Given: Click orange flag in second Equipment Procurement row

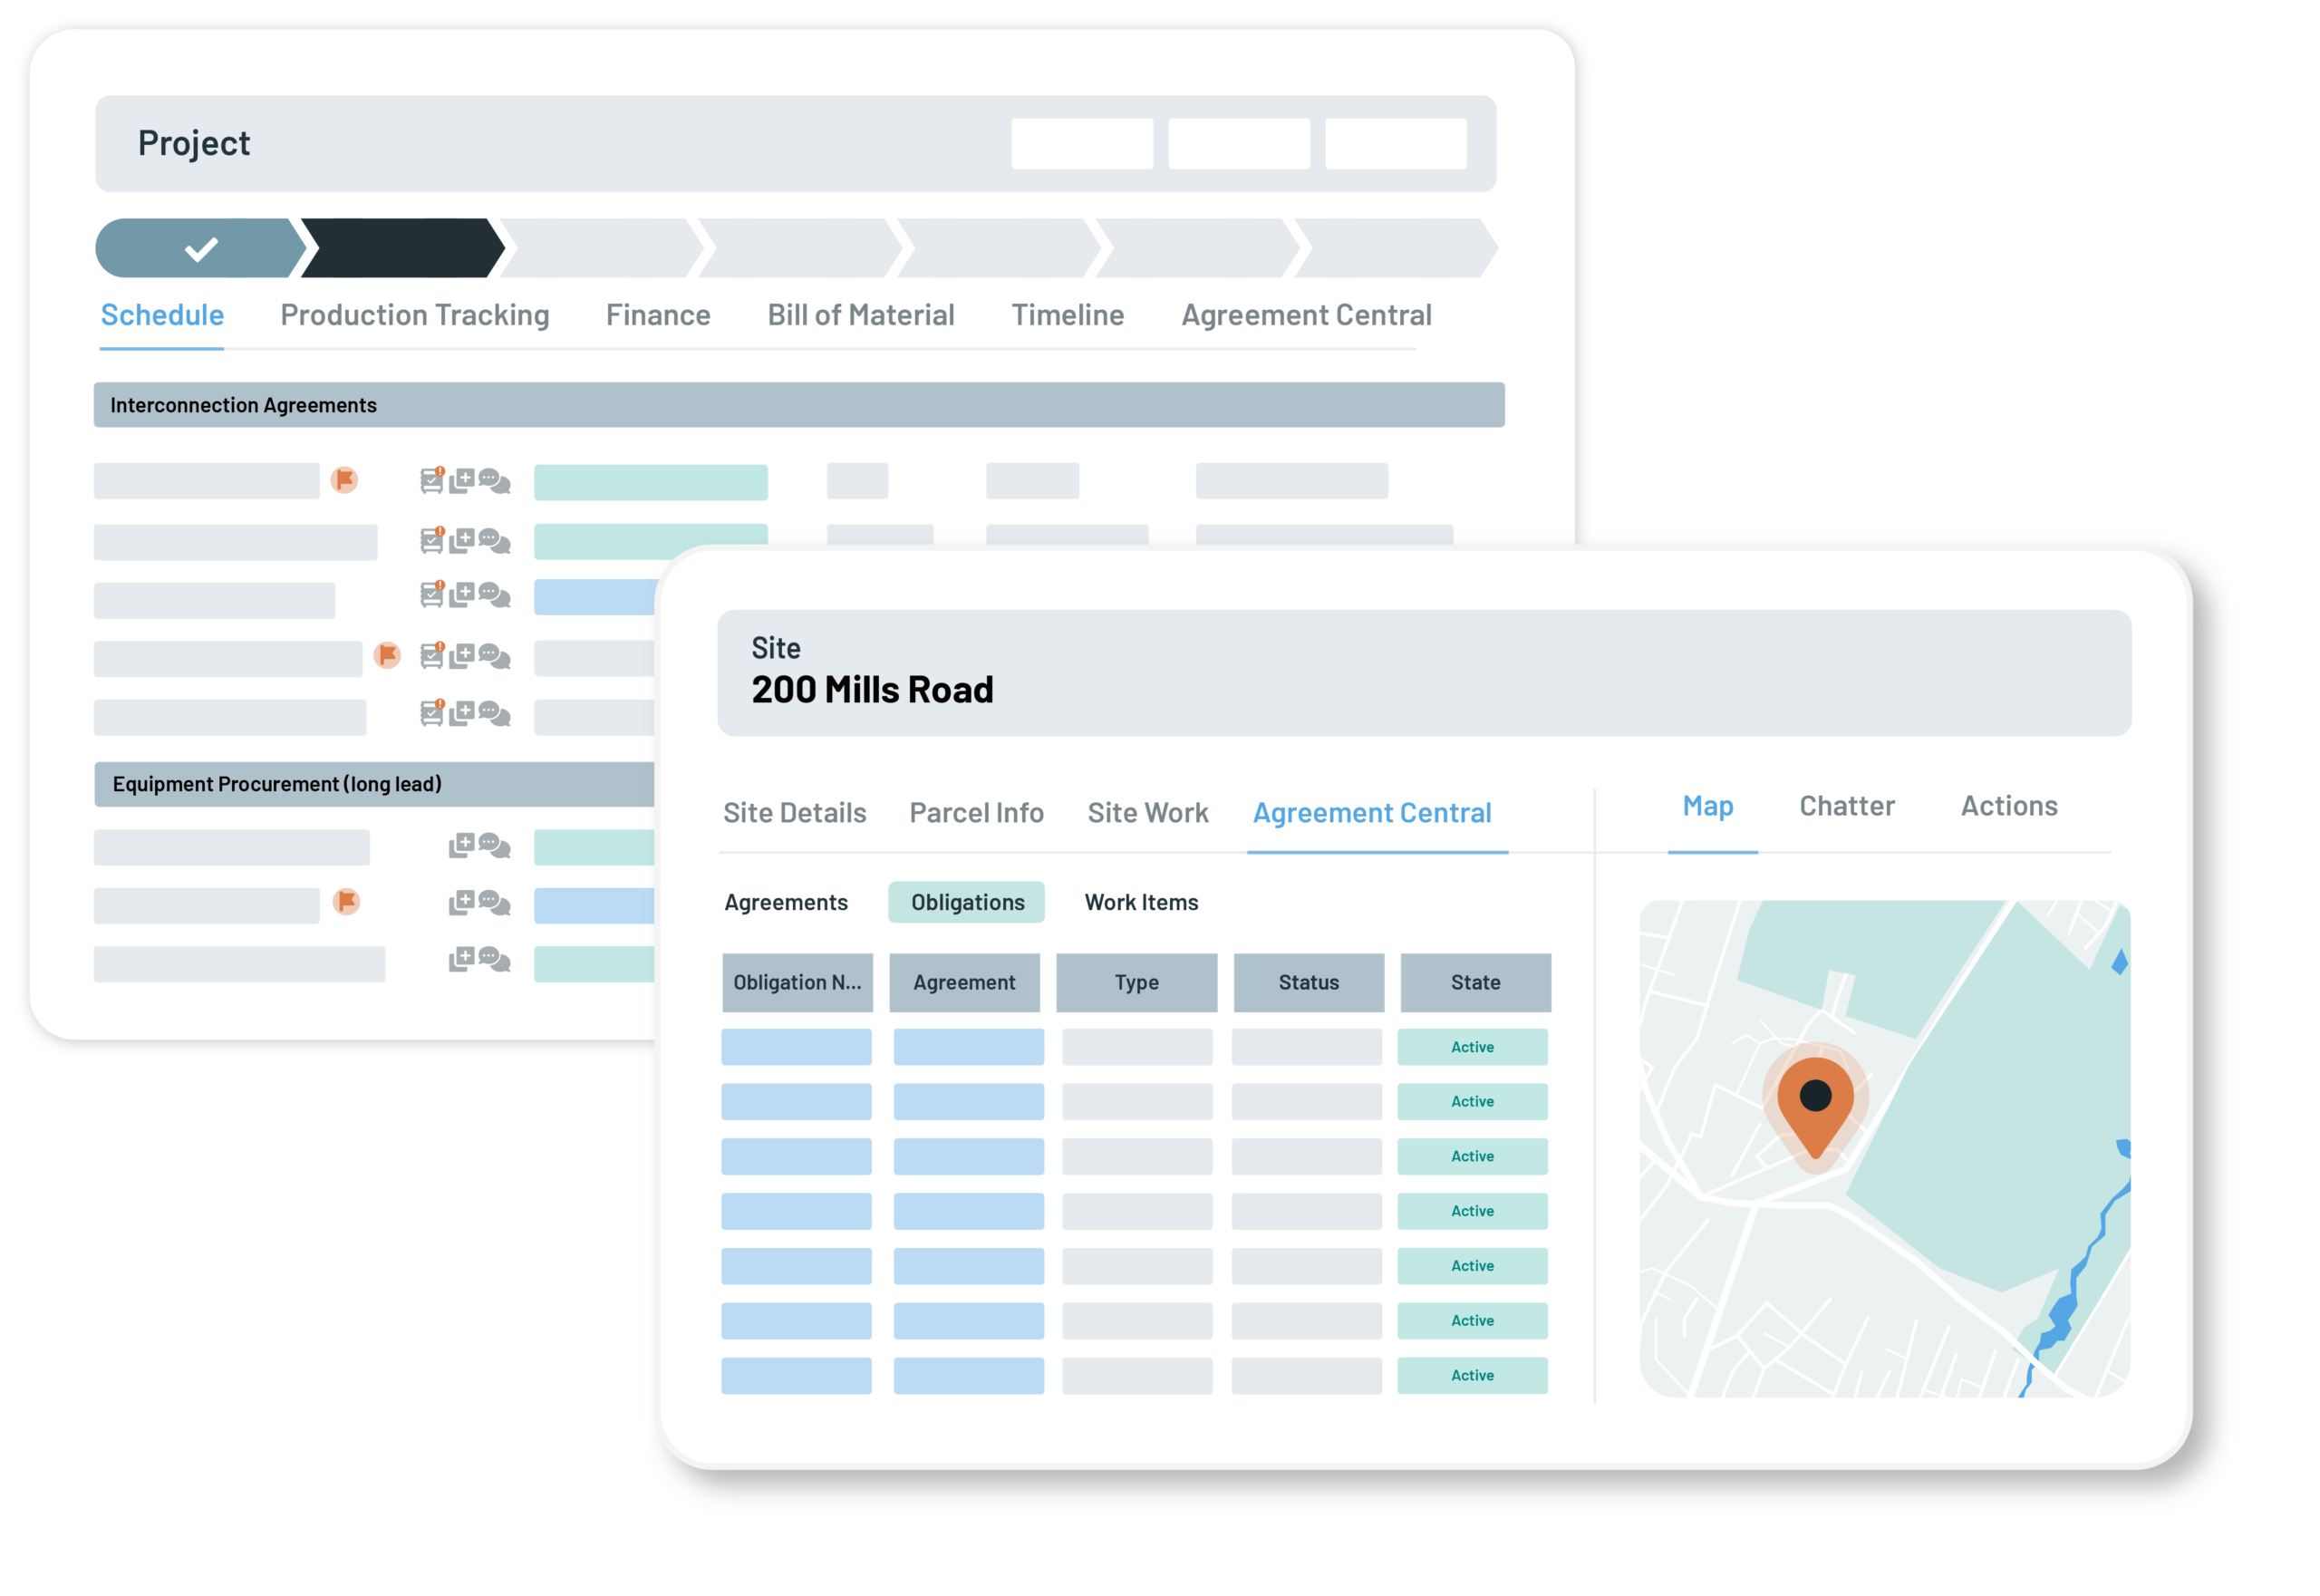Looking at the screenshot, I should click(346, 903).
